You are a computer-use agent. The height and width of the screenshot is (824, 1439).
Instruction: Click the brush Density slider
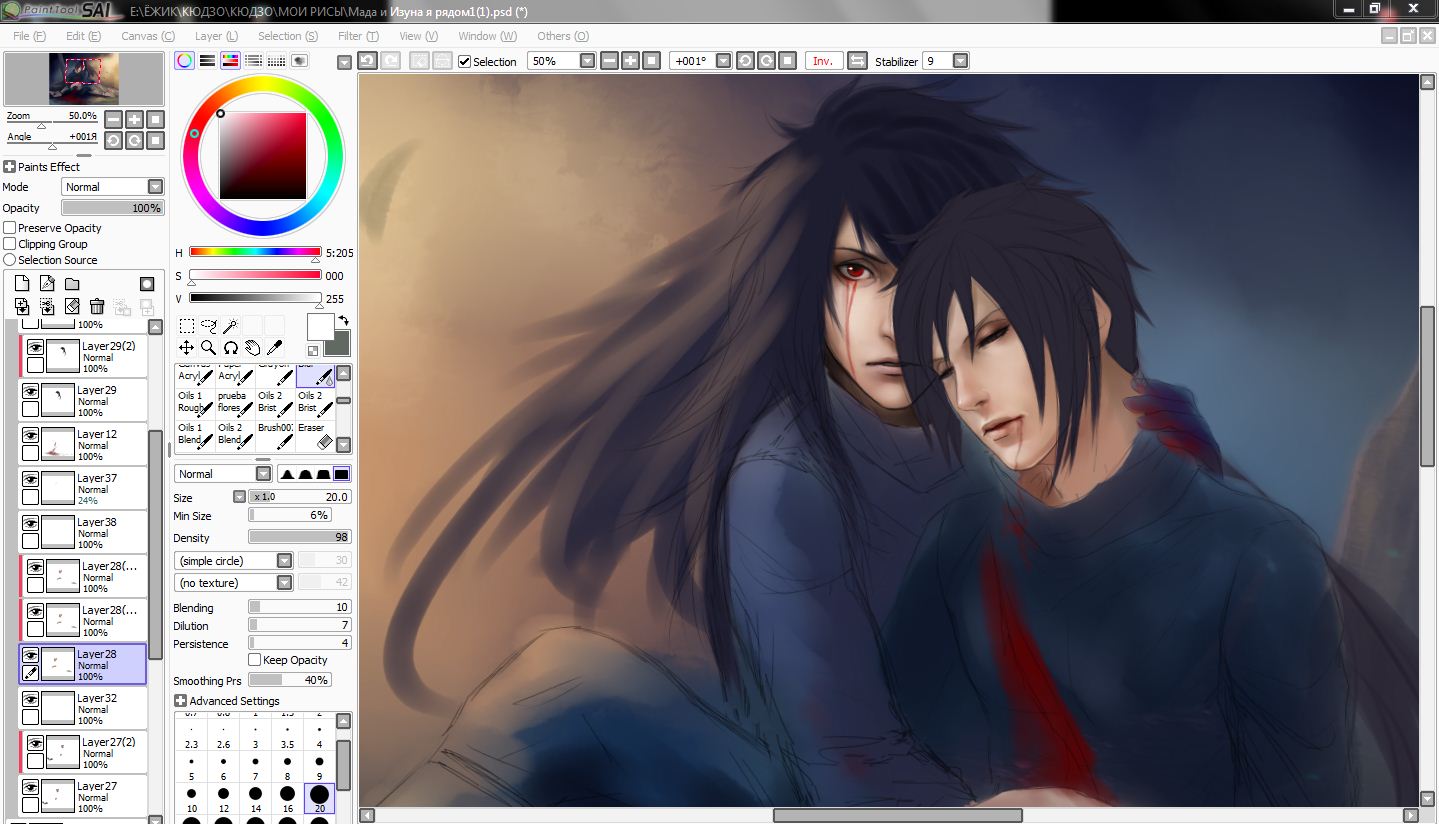tap(300, 537)
